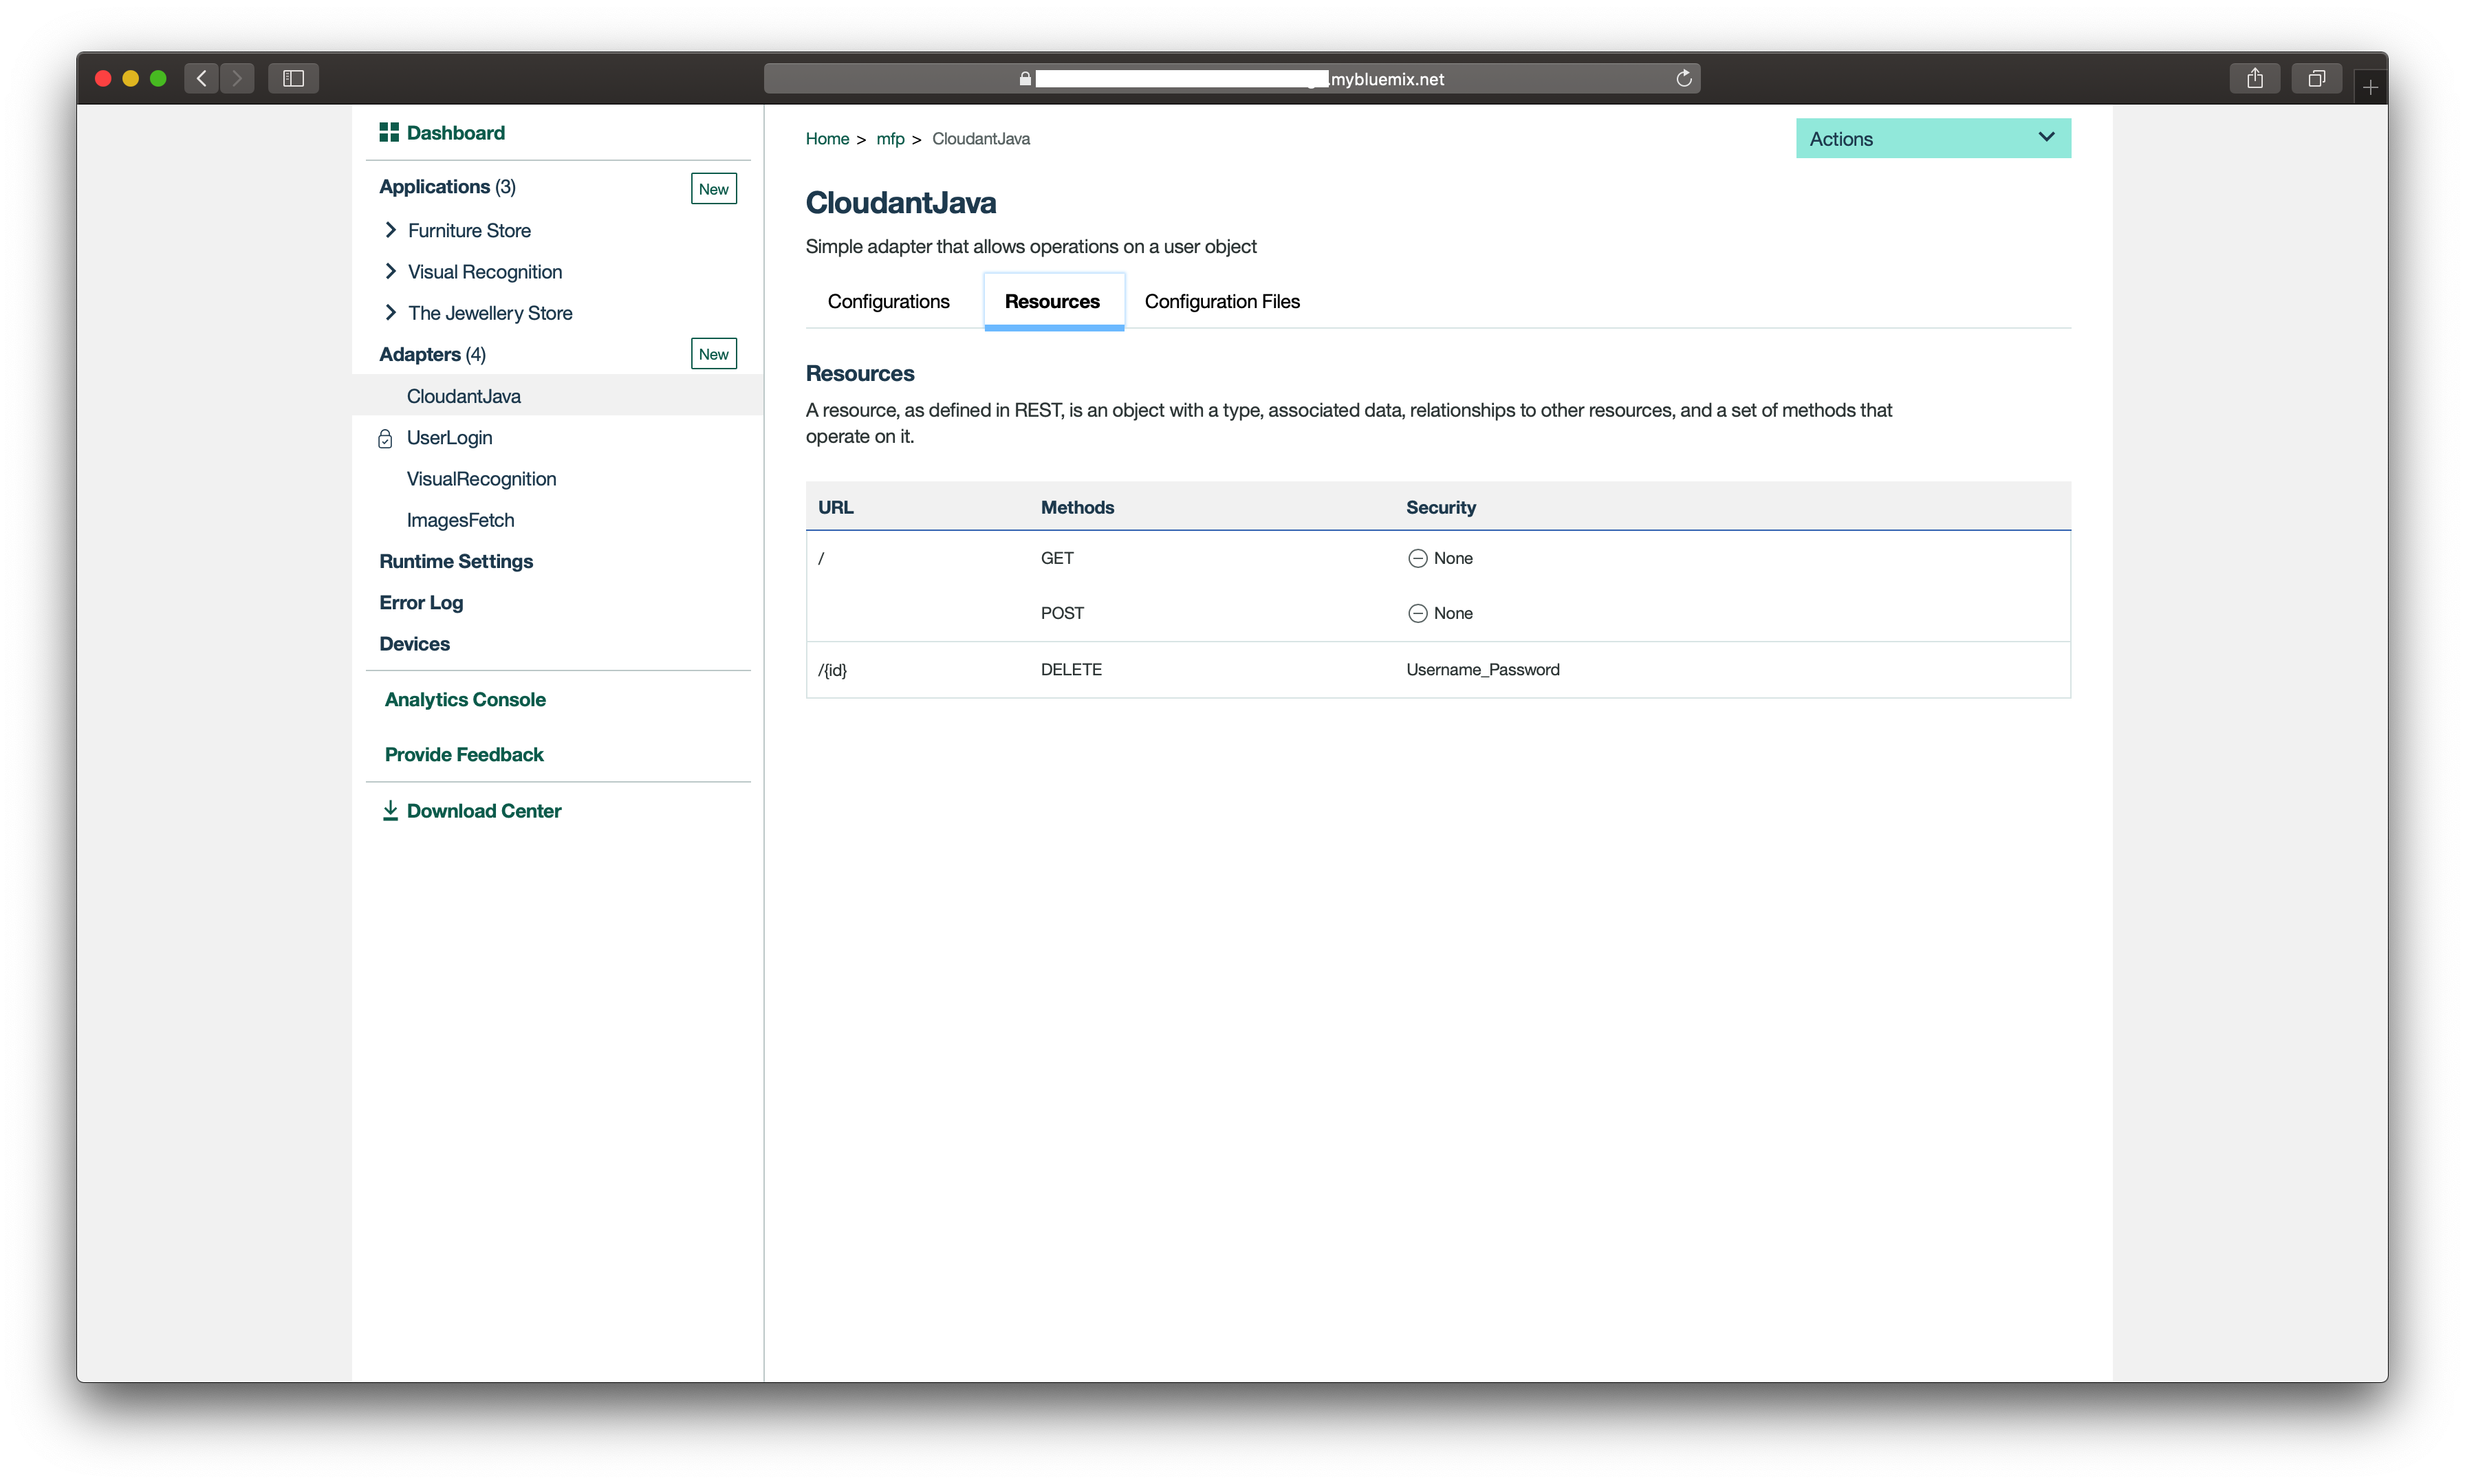Viewport: 2465px width, 1484px height.
Task: Click the Provide Feedback link
Action: pos(463,754)
